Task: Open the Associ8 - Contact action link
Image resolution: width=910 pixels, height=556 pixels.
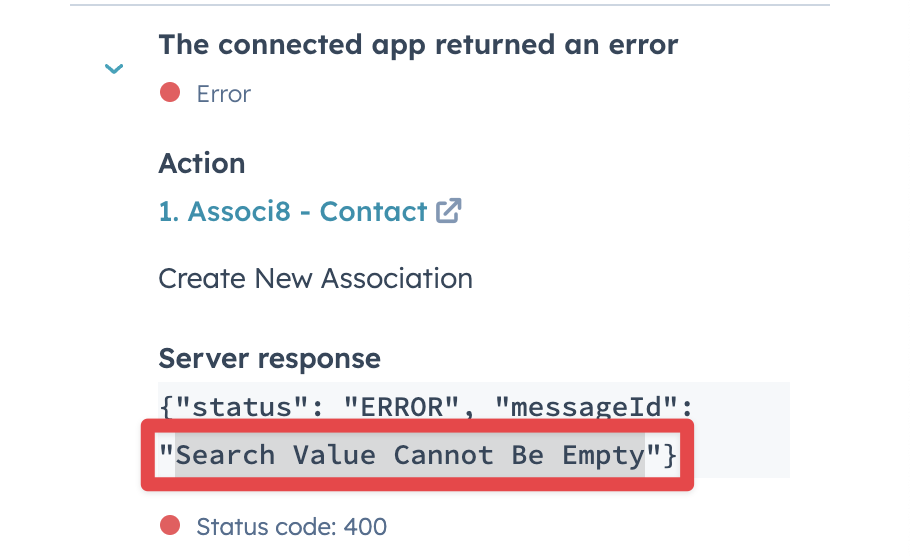Action: pos(292,212)
